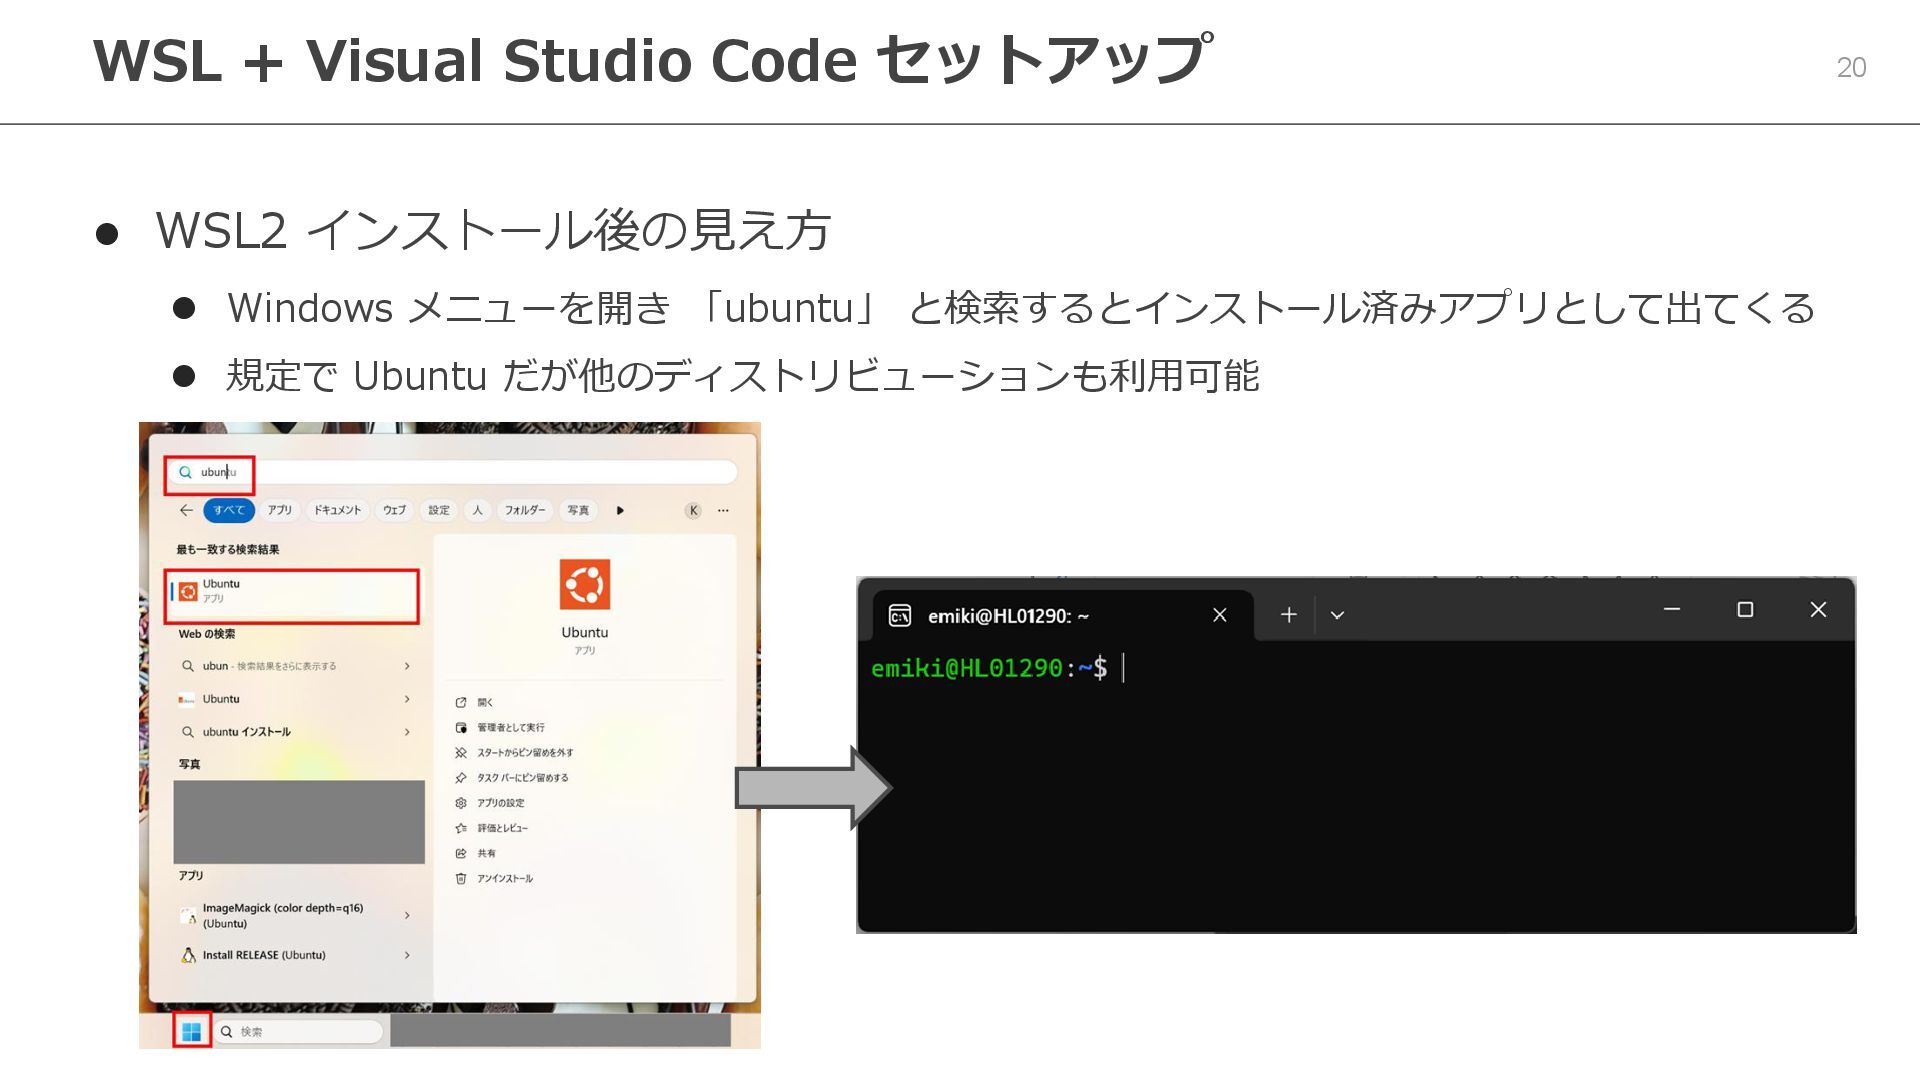This screenshot has width=1920, height=1080.
Task: Open アプリの設定 option
Action: 501,802
